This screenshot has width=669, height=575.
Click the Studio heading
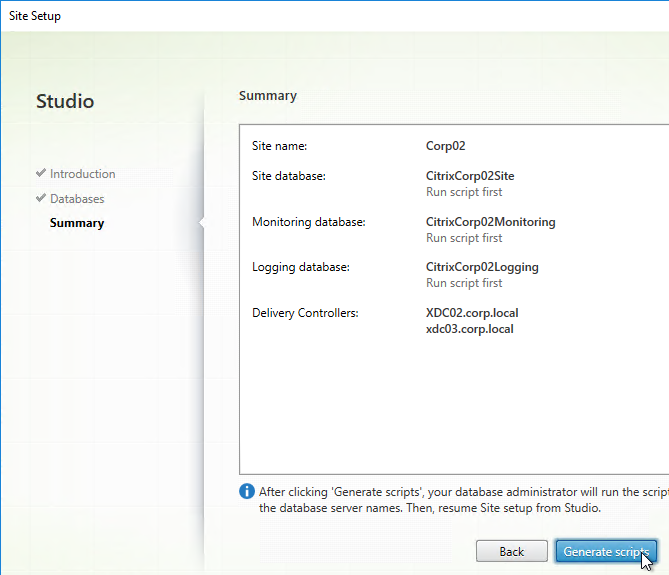[x=65, y=101]
